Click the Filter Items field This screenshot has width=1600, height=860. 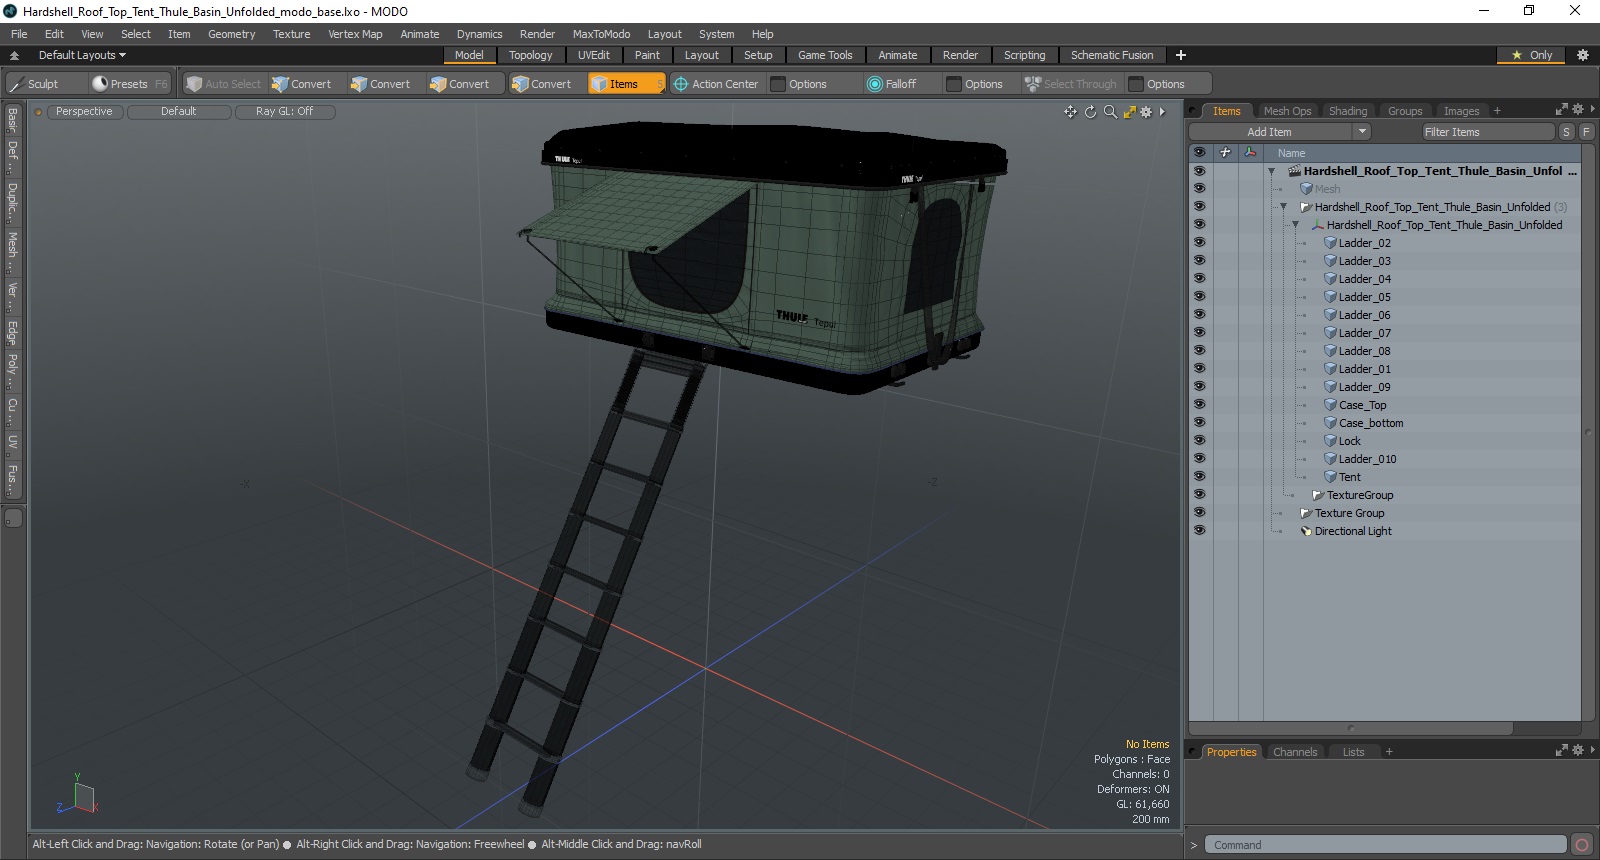1488,132
